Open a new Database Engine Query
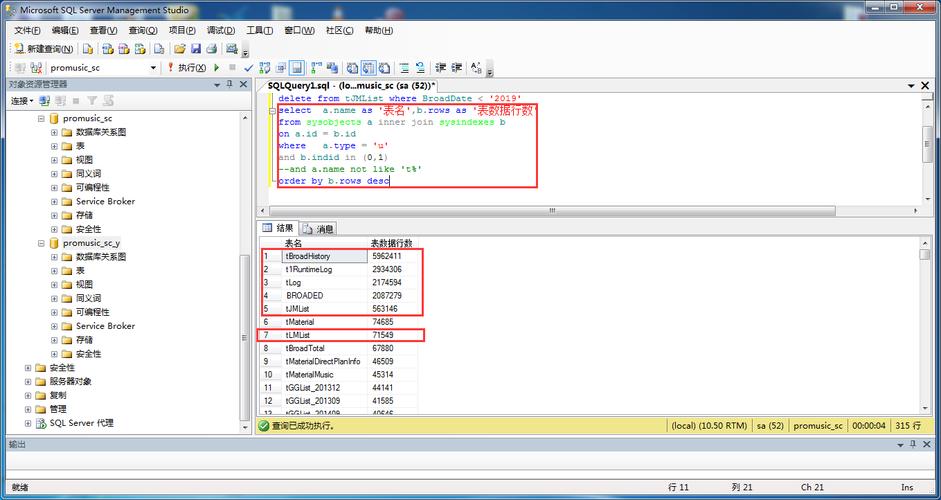 (x=88, y=49)
